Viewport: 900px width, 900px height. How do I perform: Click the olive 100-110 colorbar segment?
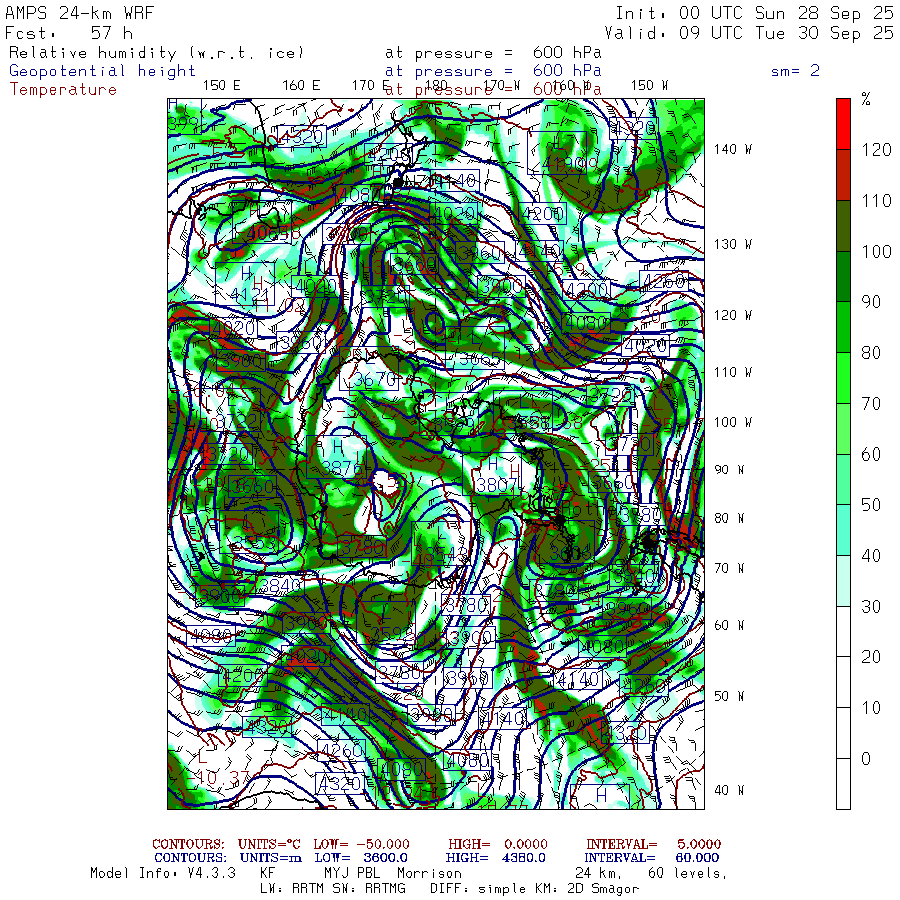[x=843, y=226]
